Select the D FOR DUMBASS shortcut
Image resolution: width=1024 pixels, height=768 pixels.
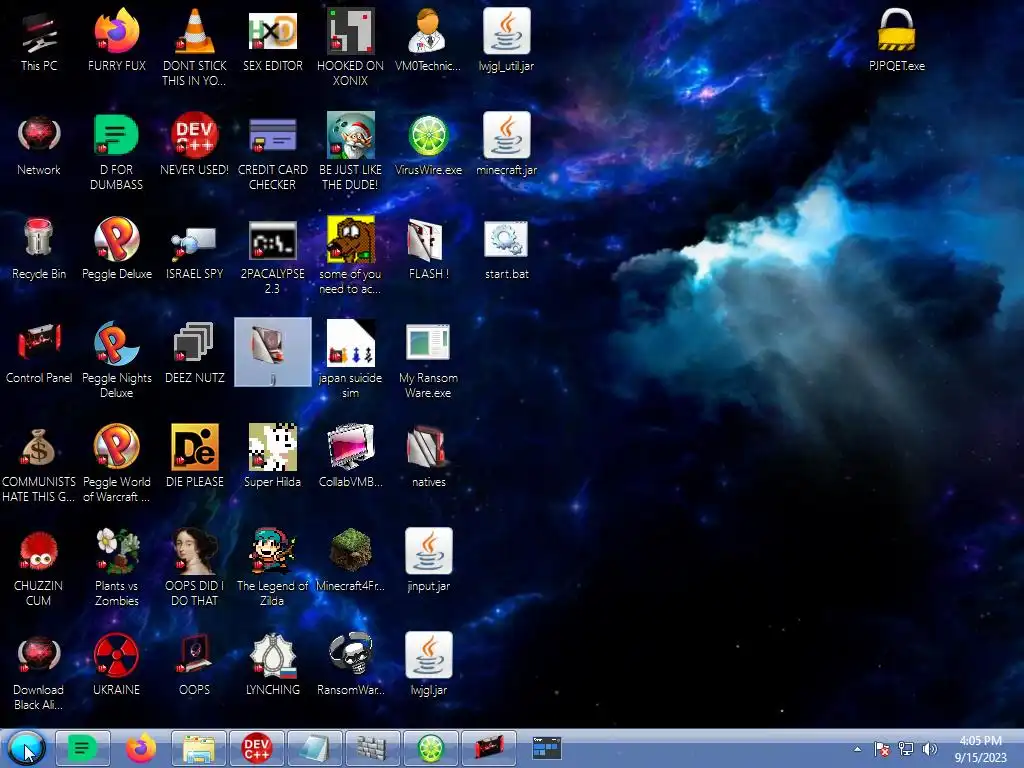click(x=116, y=152)
